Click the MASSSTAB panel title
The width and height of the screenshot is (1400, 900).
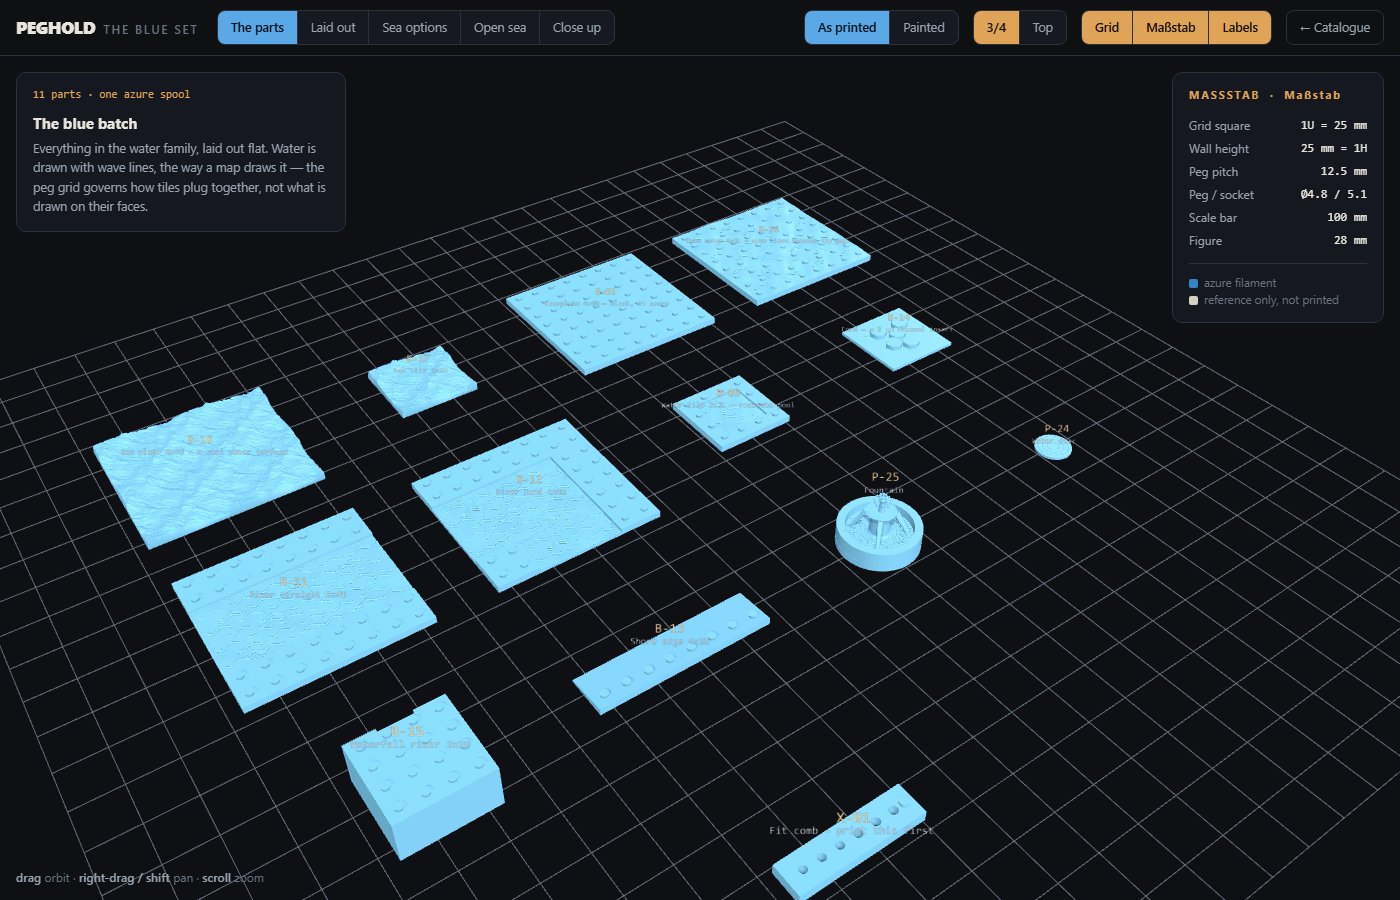pos(1264,95)
